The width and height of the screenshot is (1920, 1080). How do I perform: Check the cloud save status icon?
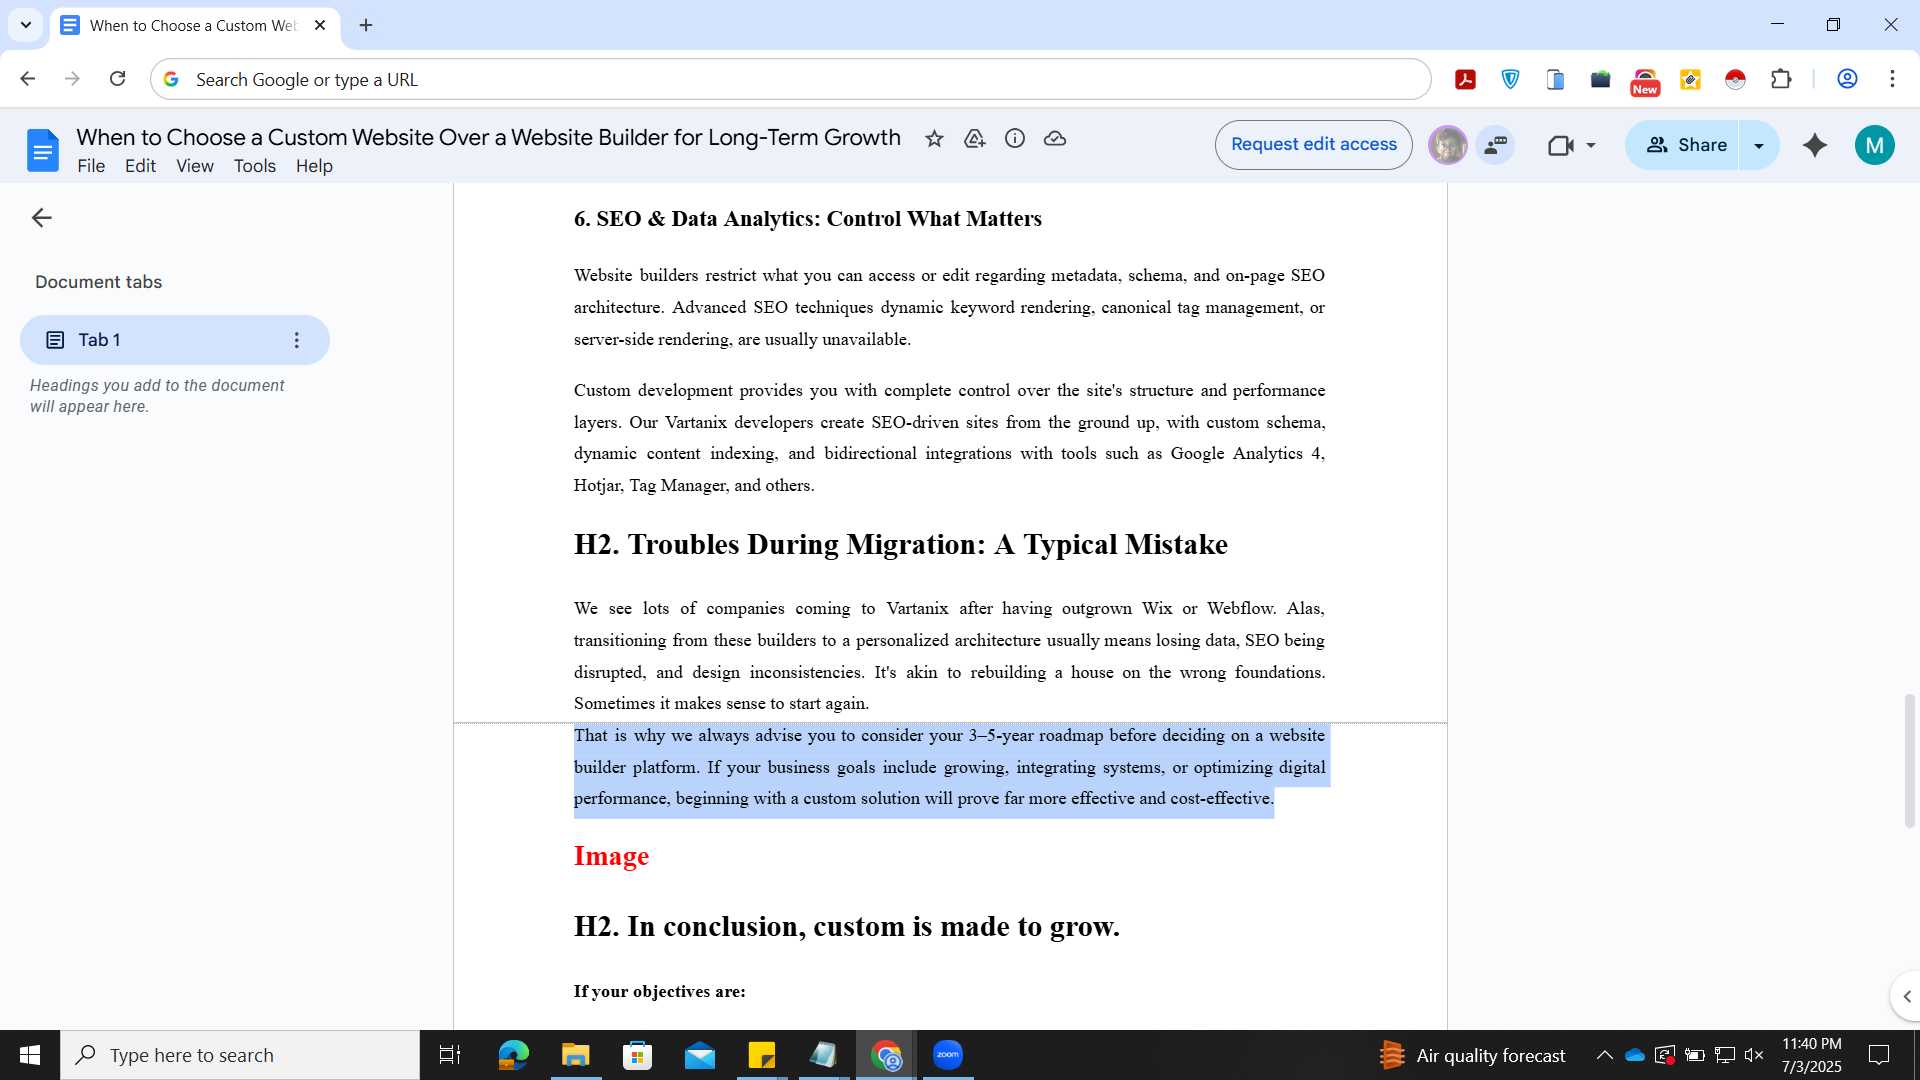pyautogui.click(x=1055, y=139)
